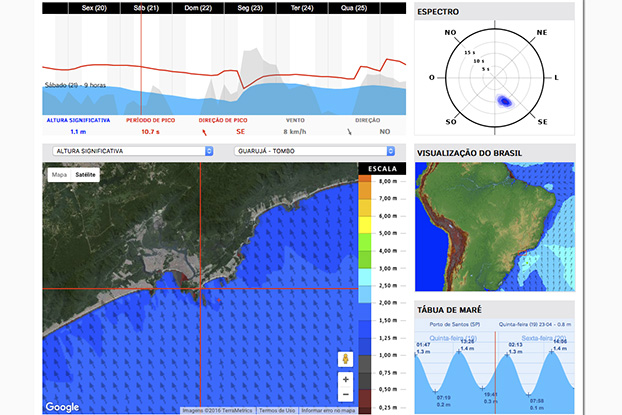This screenshot has width=622, height=415.
Task: Open Street View pegman on map
Action: pos(346,359)
